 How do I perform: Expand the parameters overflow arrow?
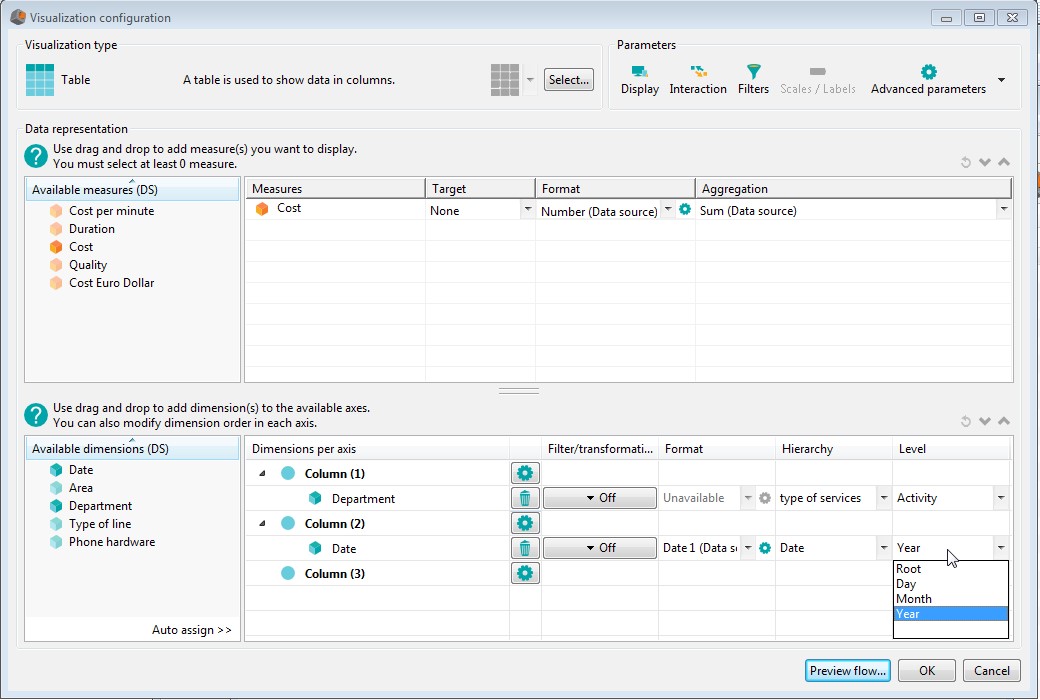1002,80
